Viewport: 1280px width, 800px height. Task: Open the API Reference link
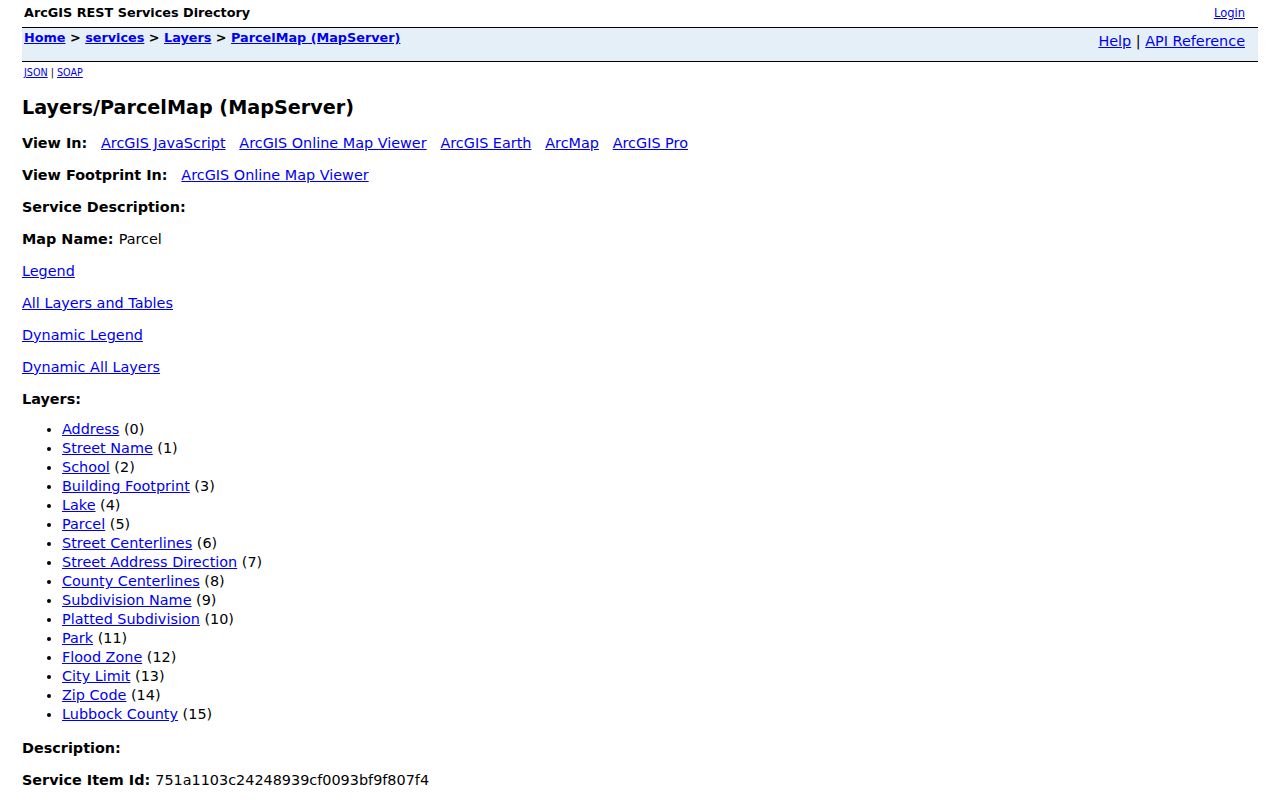[x=1195, y=41]
